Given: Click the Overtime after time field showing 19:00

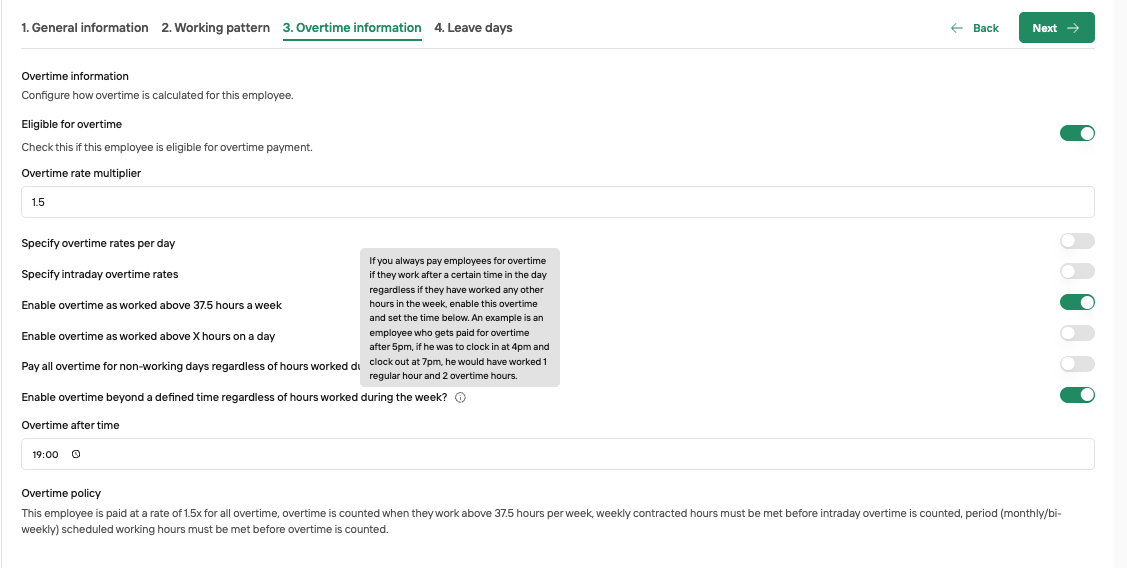Looking at the screenshot, I should [x=558, y=454].
